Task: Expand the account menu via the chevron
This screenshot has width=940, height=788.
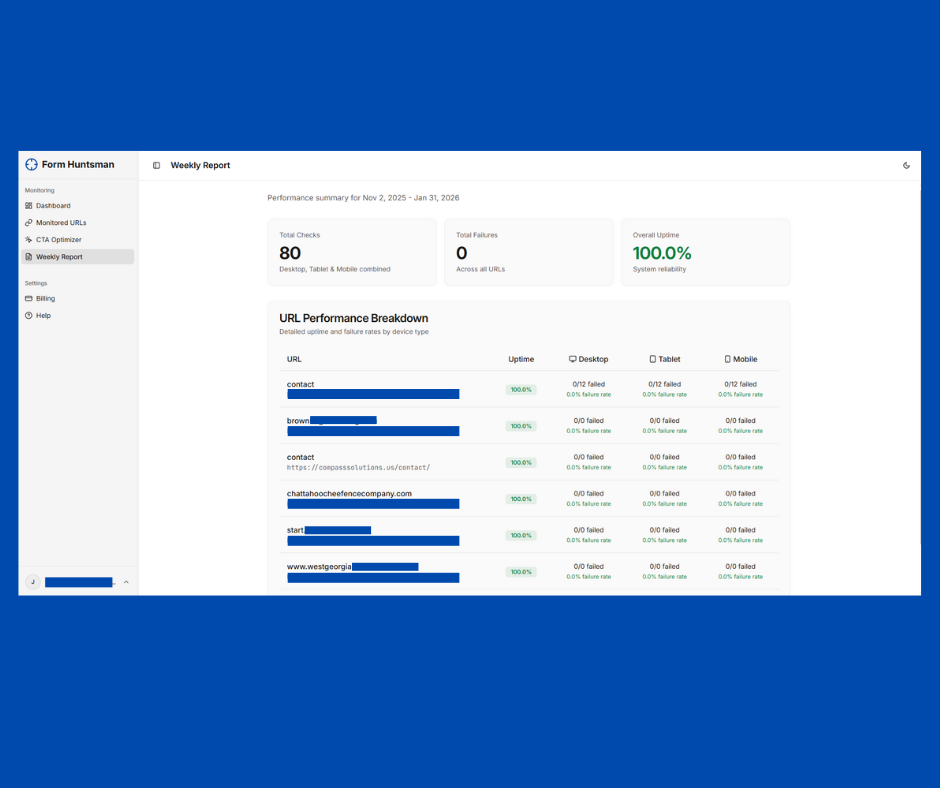Action: 126,581
